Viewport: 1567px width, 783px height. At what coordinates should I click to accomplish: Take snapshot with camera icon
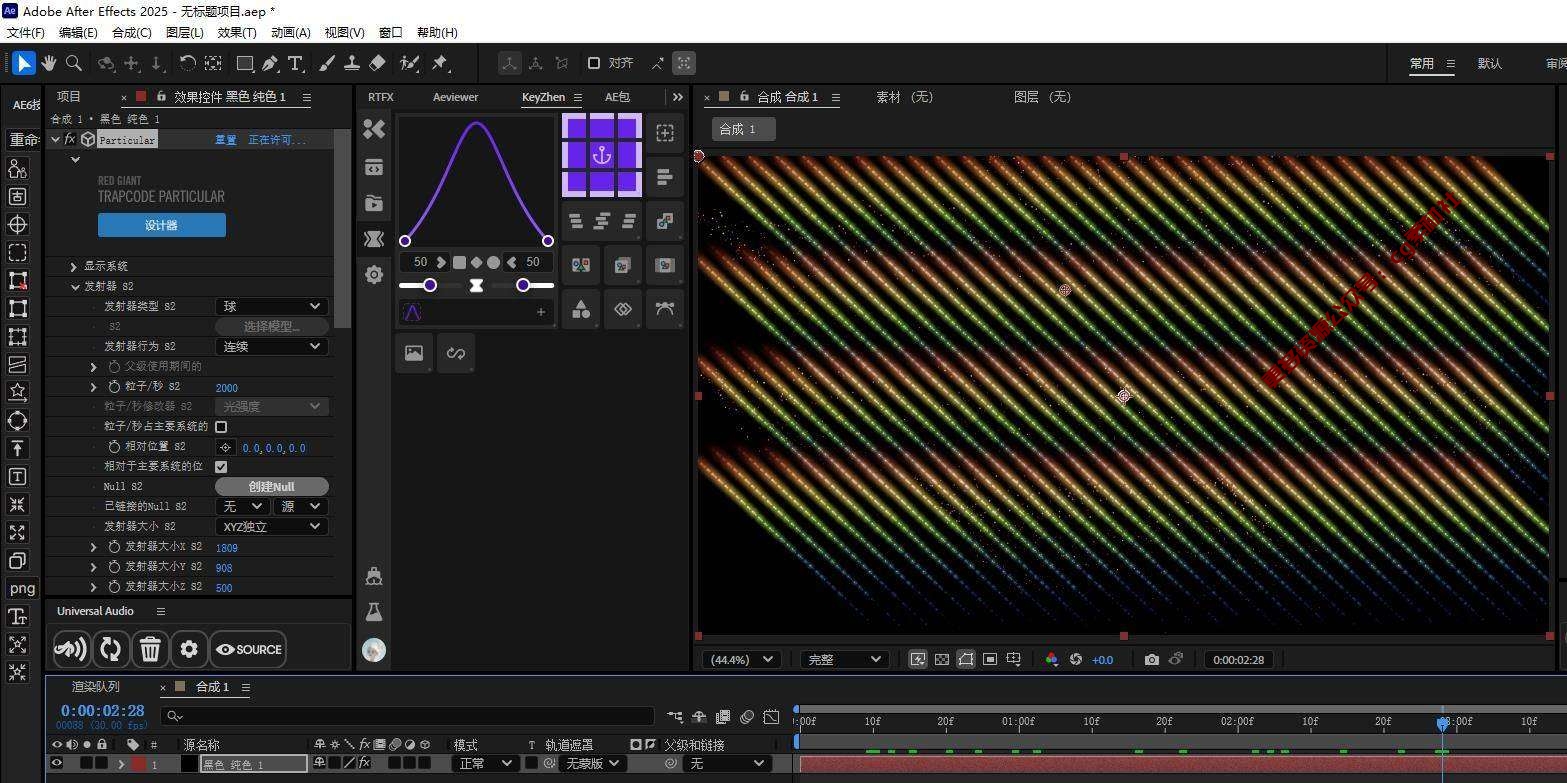click(x=1152, y=659)
